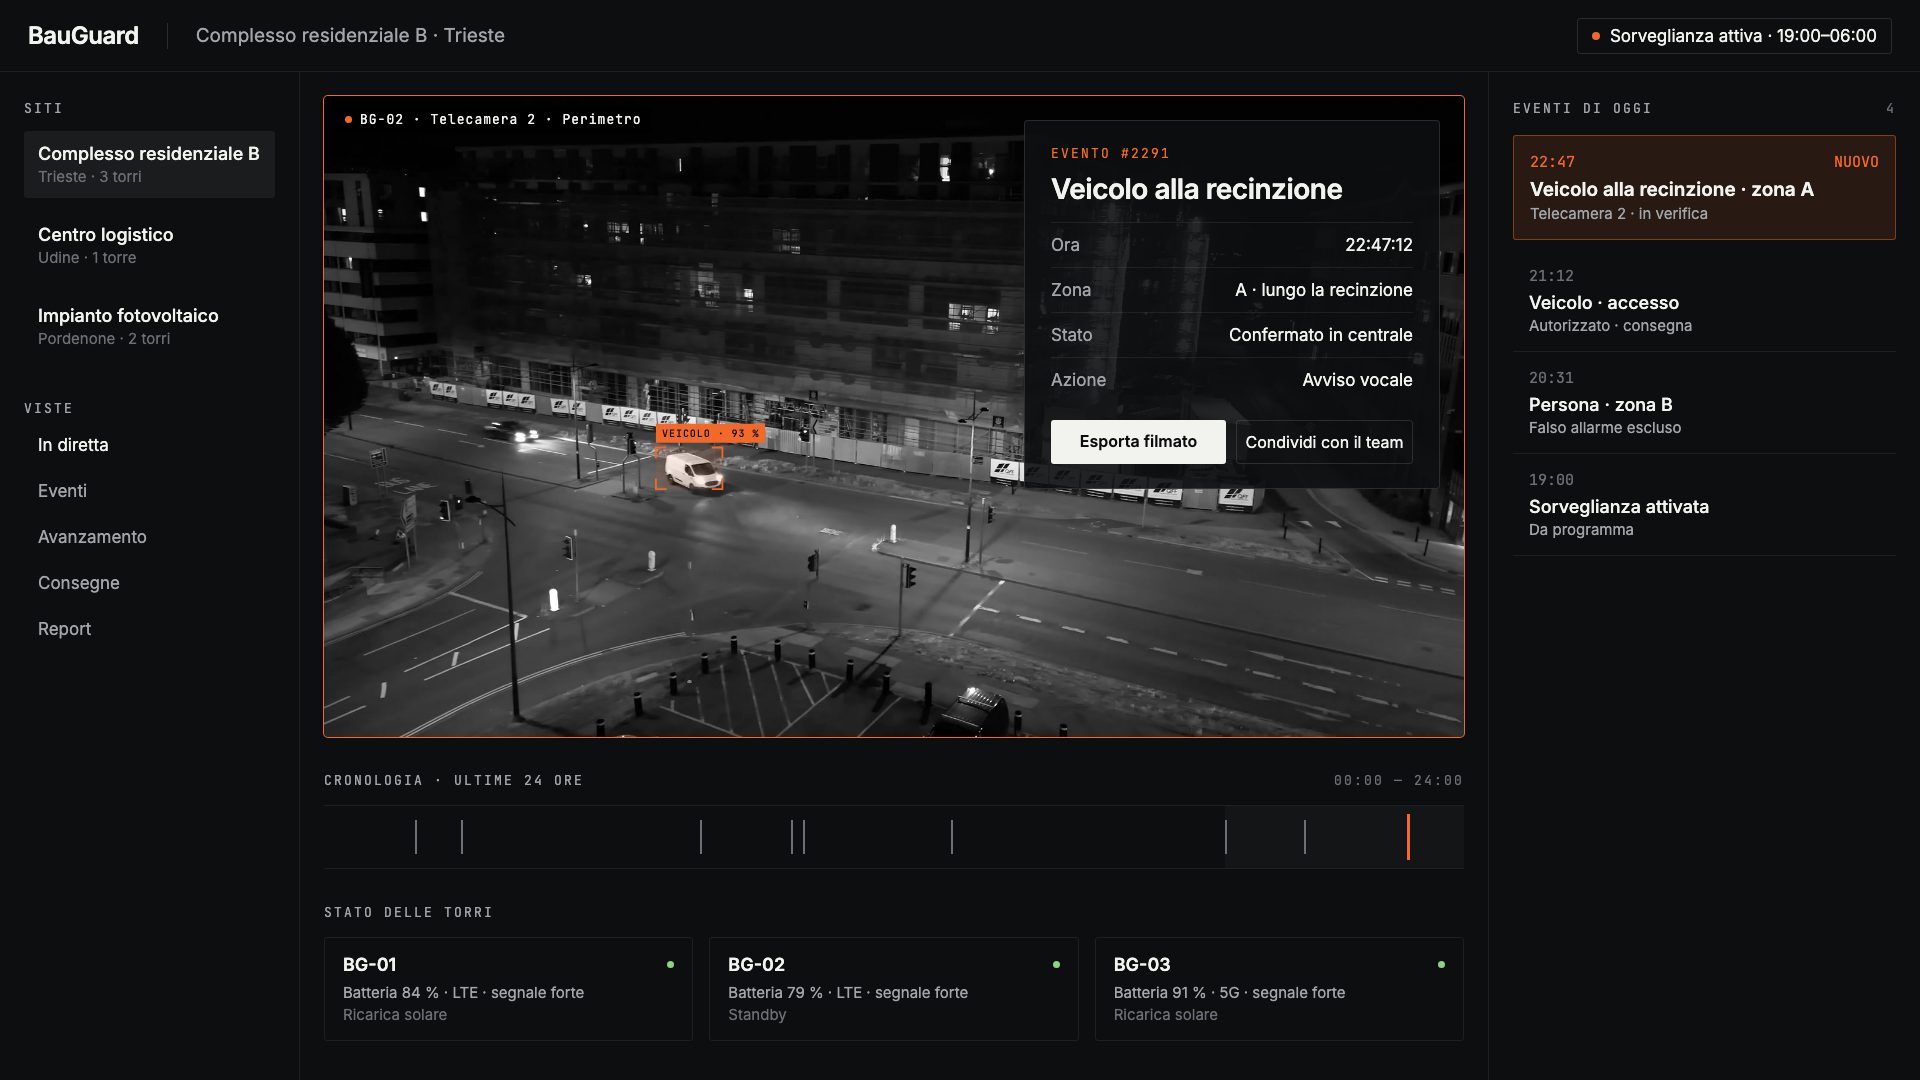Click BG-02 green status dot

click(x=1056, y=965)
